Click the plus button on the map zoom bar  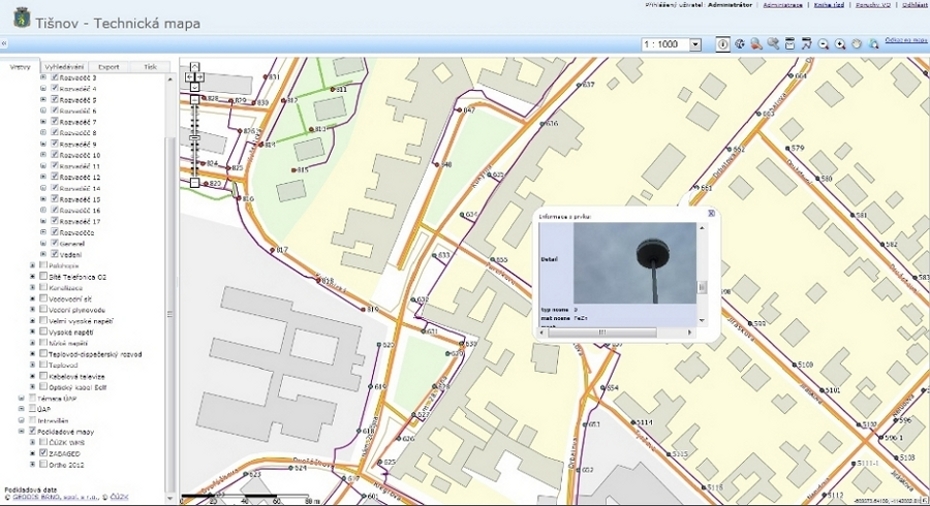pos(195,99)
